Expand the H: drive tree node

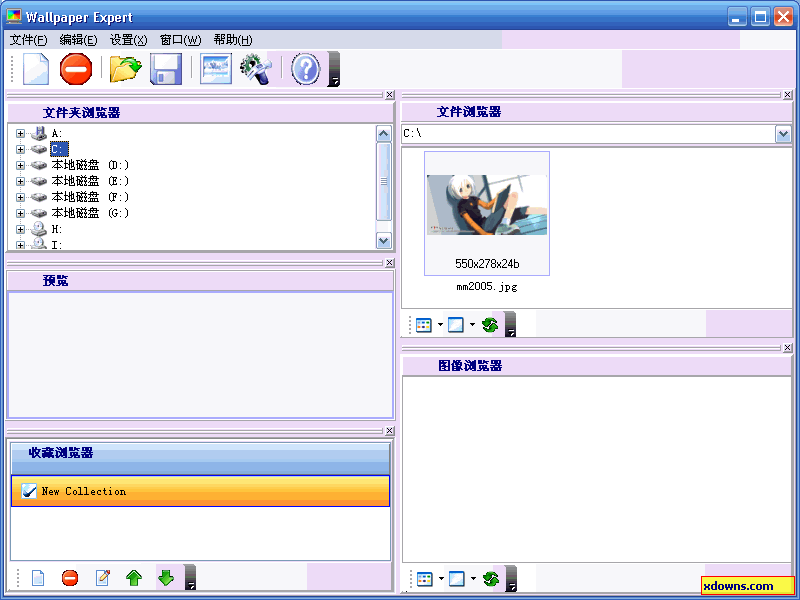click(x=20, y=230)
